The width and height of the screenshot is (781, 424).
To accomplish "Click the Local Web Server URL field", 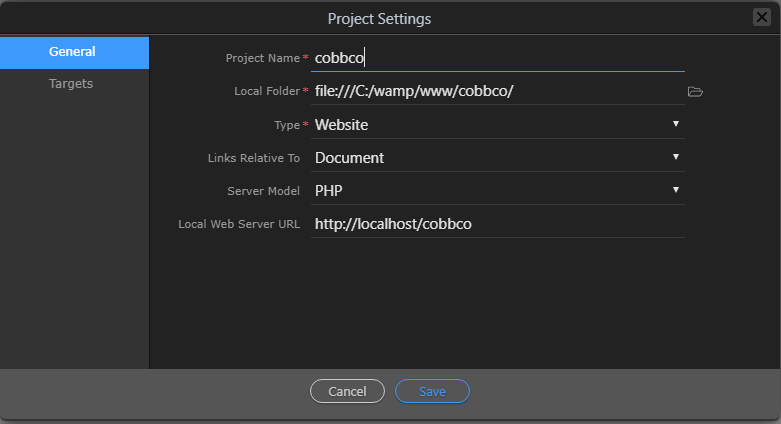I will pos(498,224).
